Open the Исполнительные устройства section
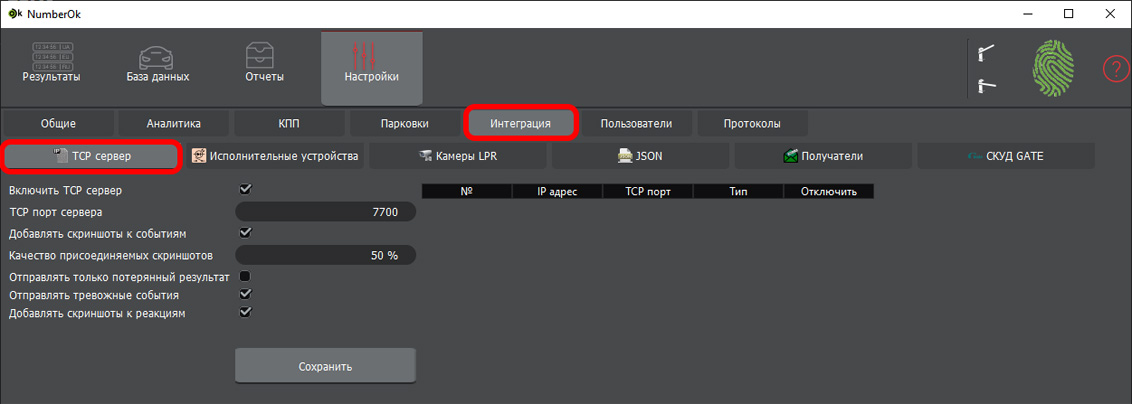Viewport: 1132px width, 404px height. [x=275, y=156]
